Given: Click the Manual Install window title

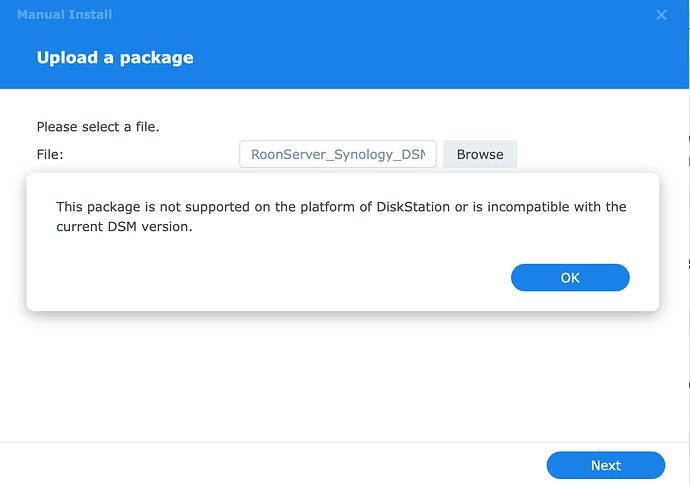Looking at the screenshot, I should [x=64, y=15].
